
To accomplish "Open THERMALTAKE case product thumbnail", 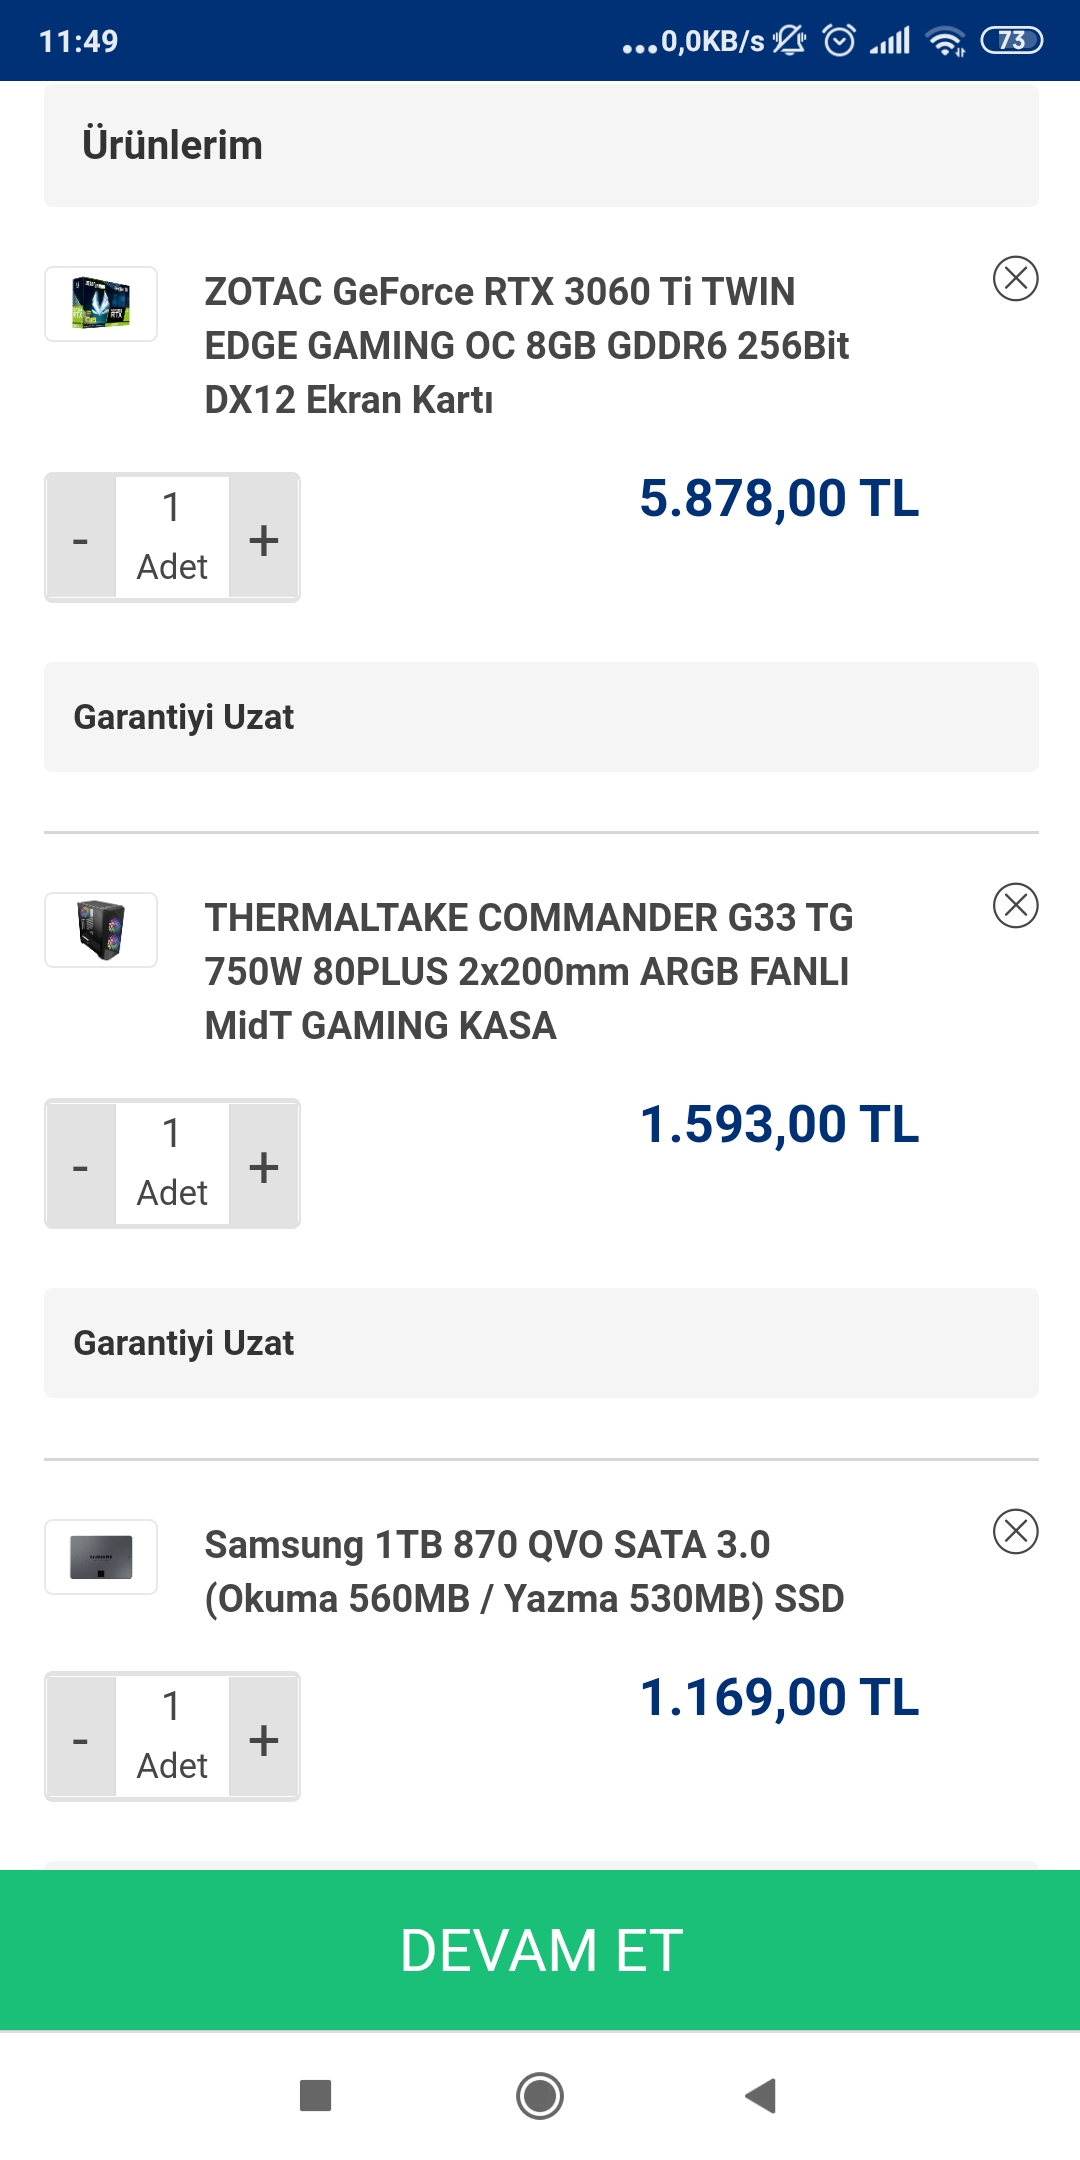I will pyautogui.click(x=101, y=930).
